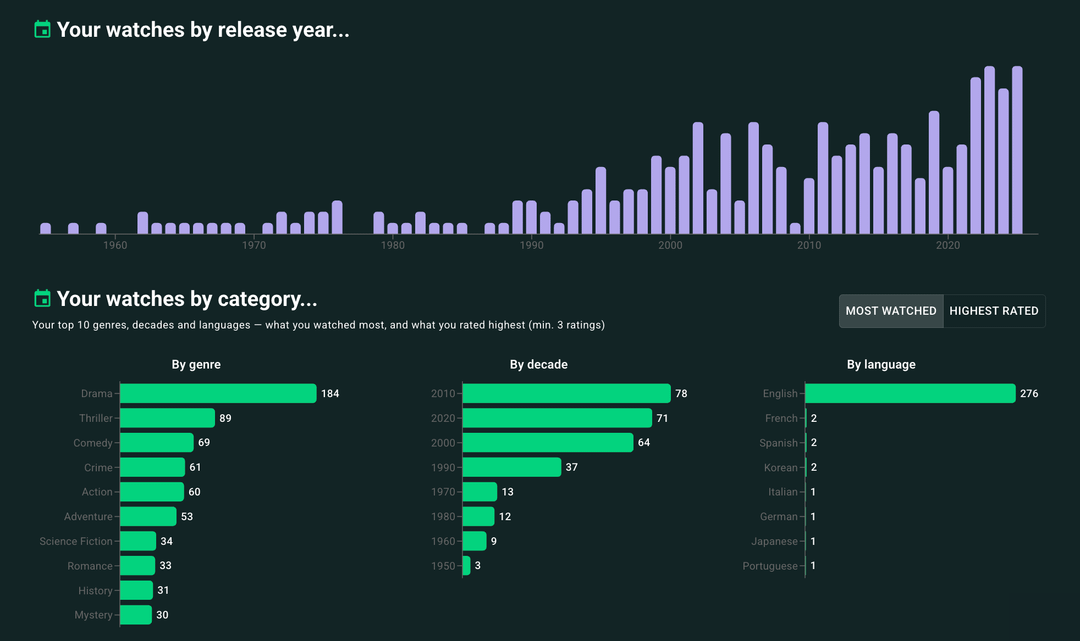Select the Thriller bar with 89 watches

pos(167,418)
